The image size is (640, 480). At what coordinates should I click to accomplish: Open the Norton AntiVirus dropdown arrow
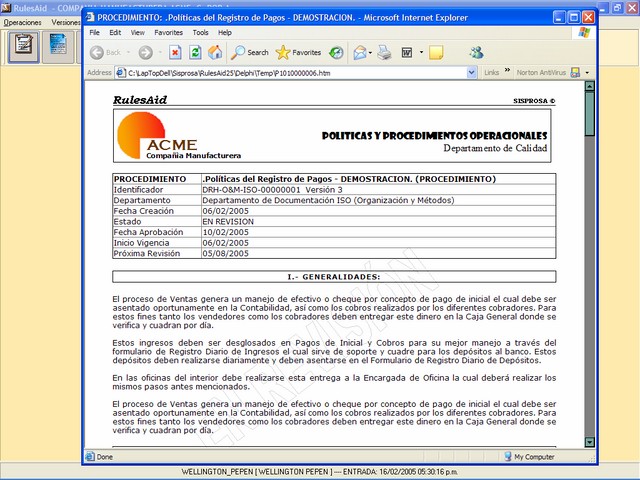point(587,73)
